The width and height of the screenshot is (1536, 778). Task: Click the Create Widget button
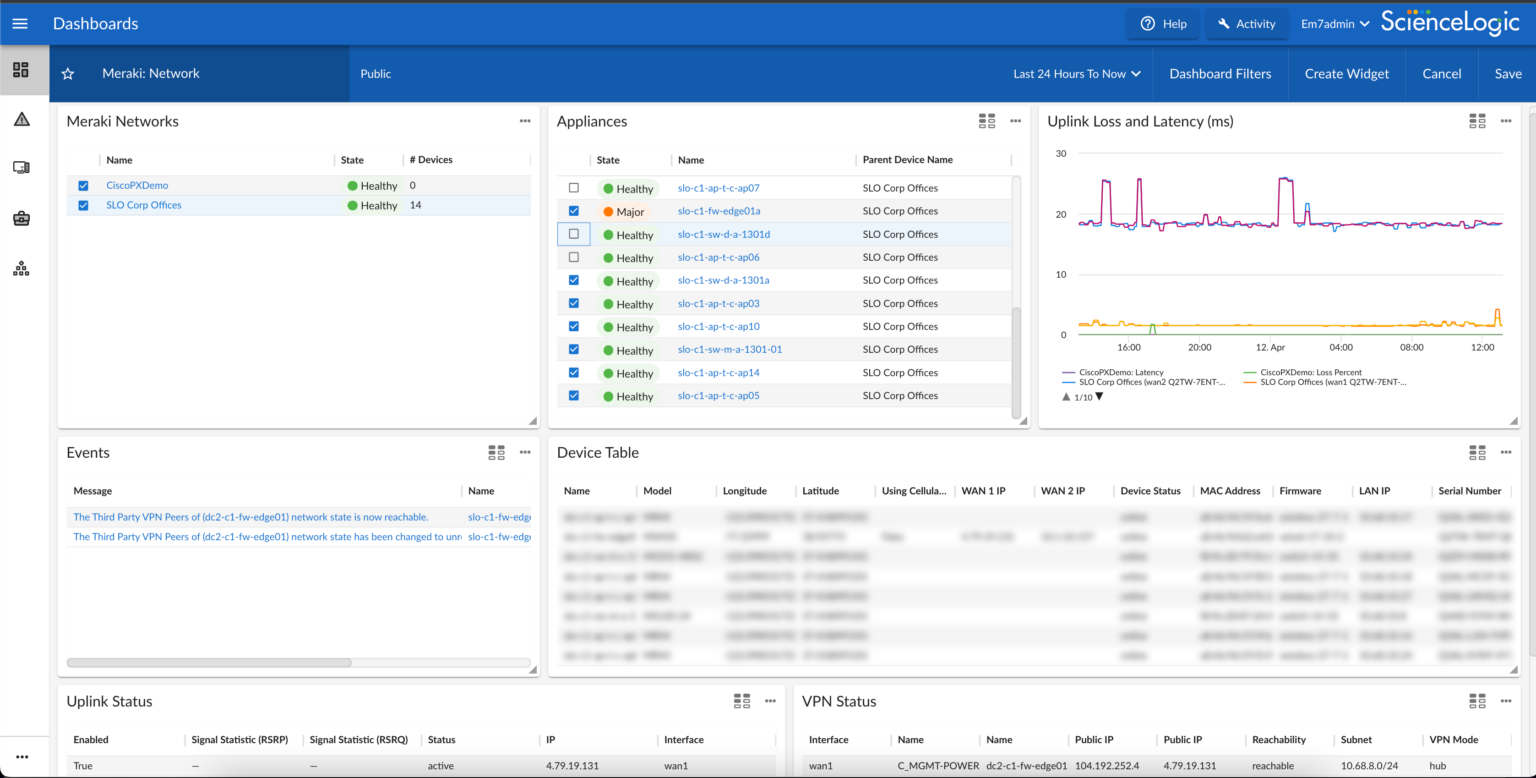tap(1346, 73)
